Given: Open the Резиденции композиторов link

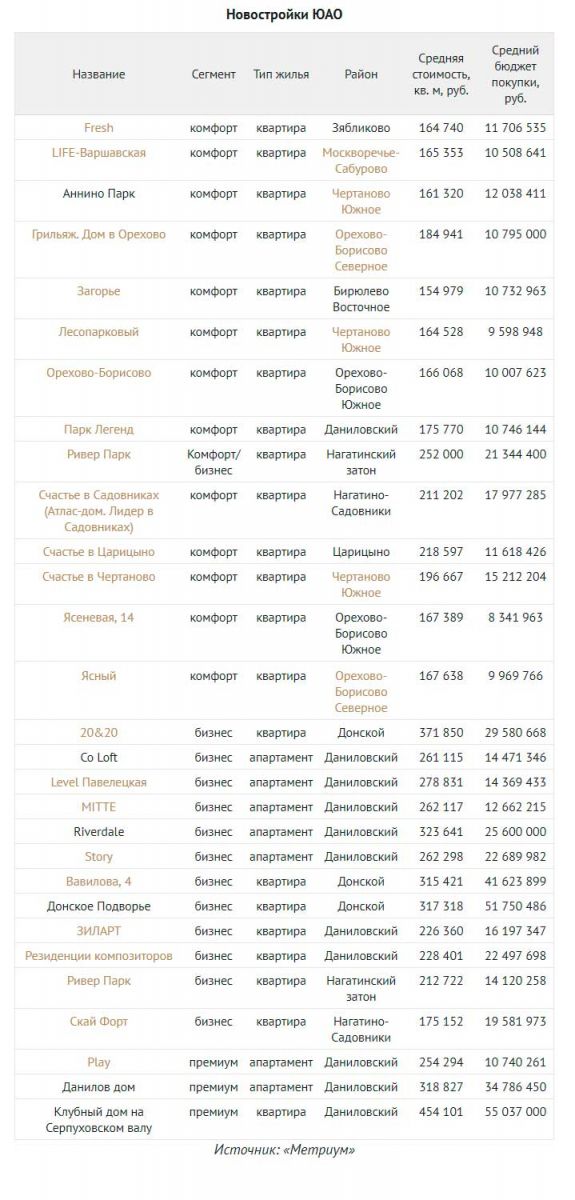Looking at the screenshot, I should [98, 956].
